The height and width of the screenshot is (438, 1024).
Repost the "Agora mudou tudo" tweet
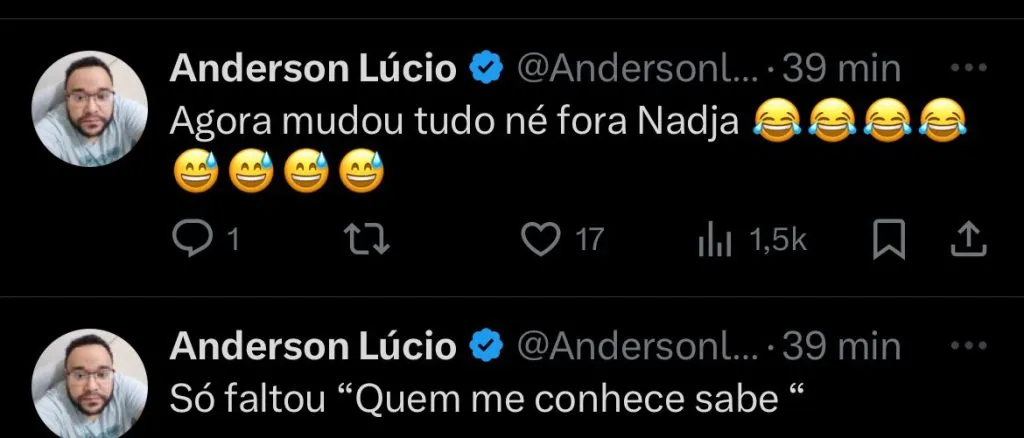click(x=373, y=240)
